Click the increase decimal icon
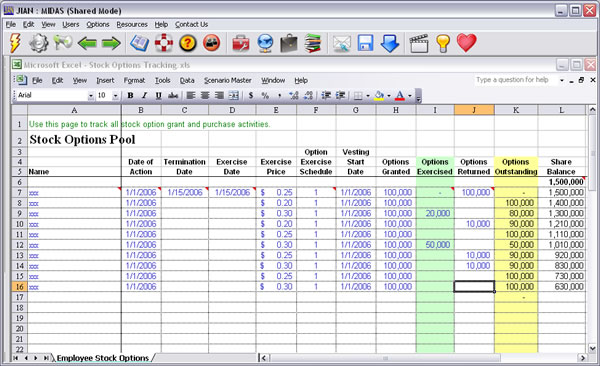600x366 pixels. pyautogui.click(x=293, y=95)
